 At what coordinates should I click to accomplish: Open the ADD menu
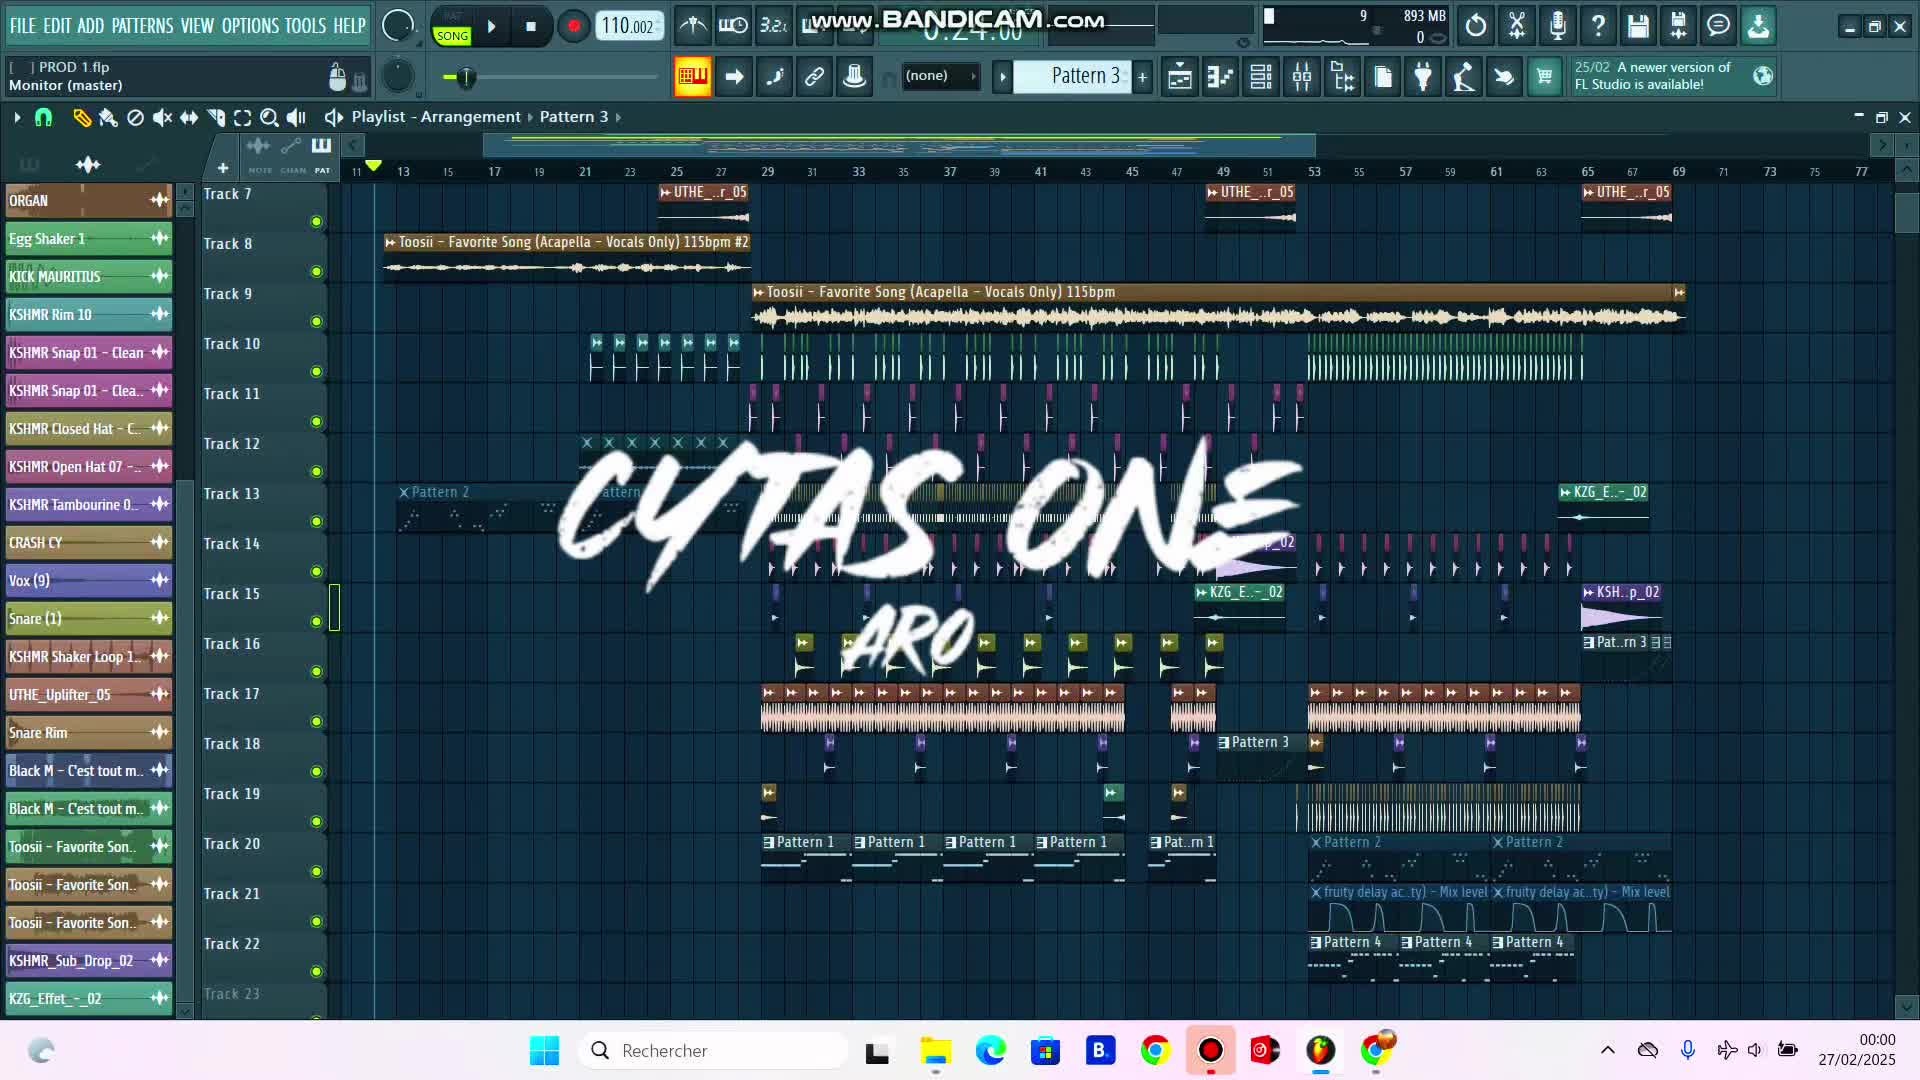tap(90, 26)
